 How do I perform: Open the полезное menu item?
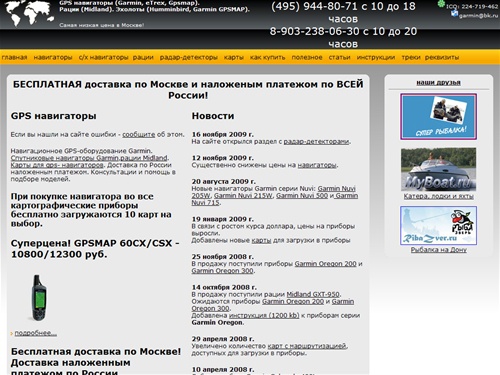pos(307,57)
